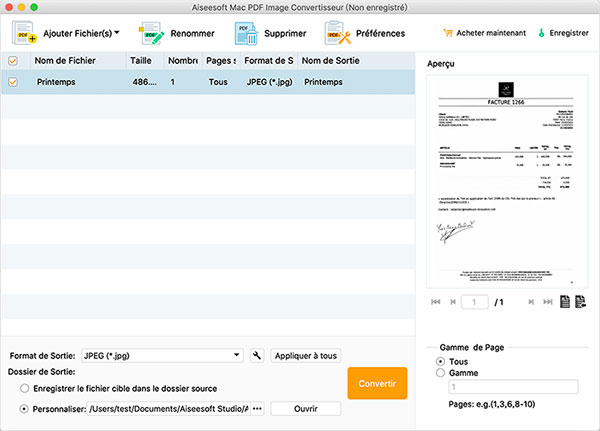
Task: Click the preview page number field
Action: [x=474, y=302]
